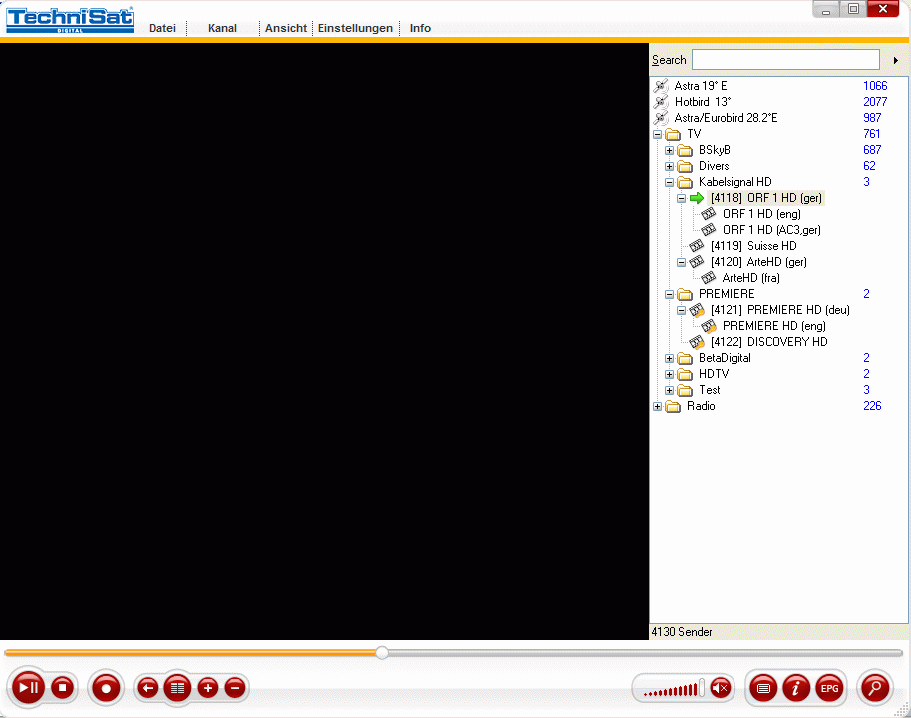Click the Radio count 226
The height and width of the screenshot is (718, 911).
tap(872, 406)
